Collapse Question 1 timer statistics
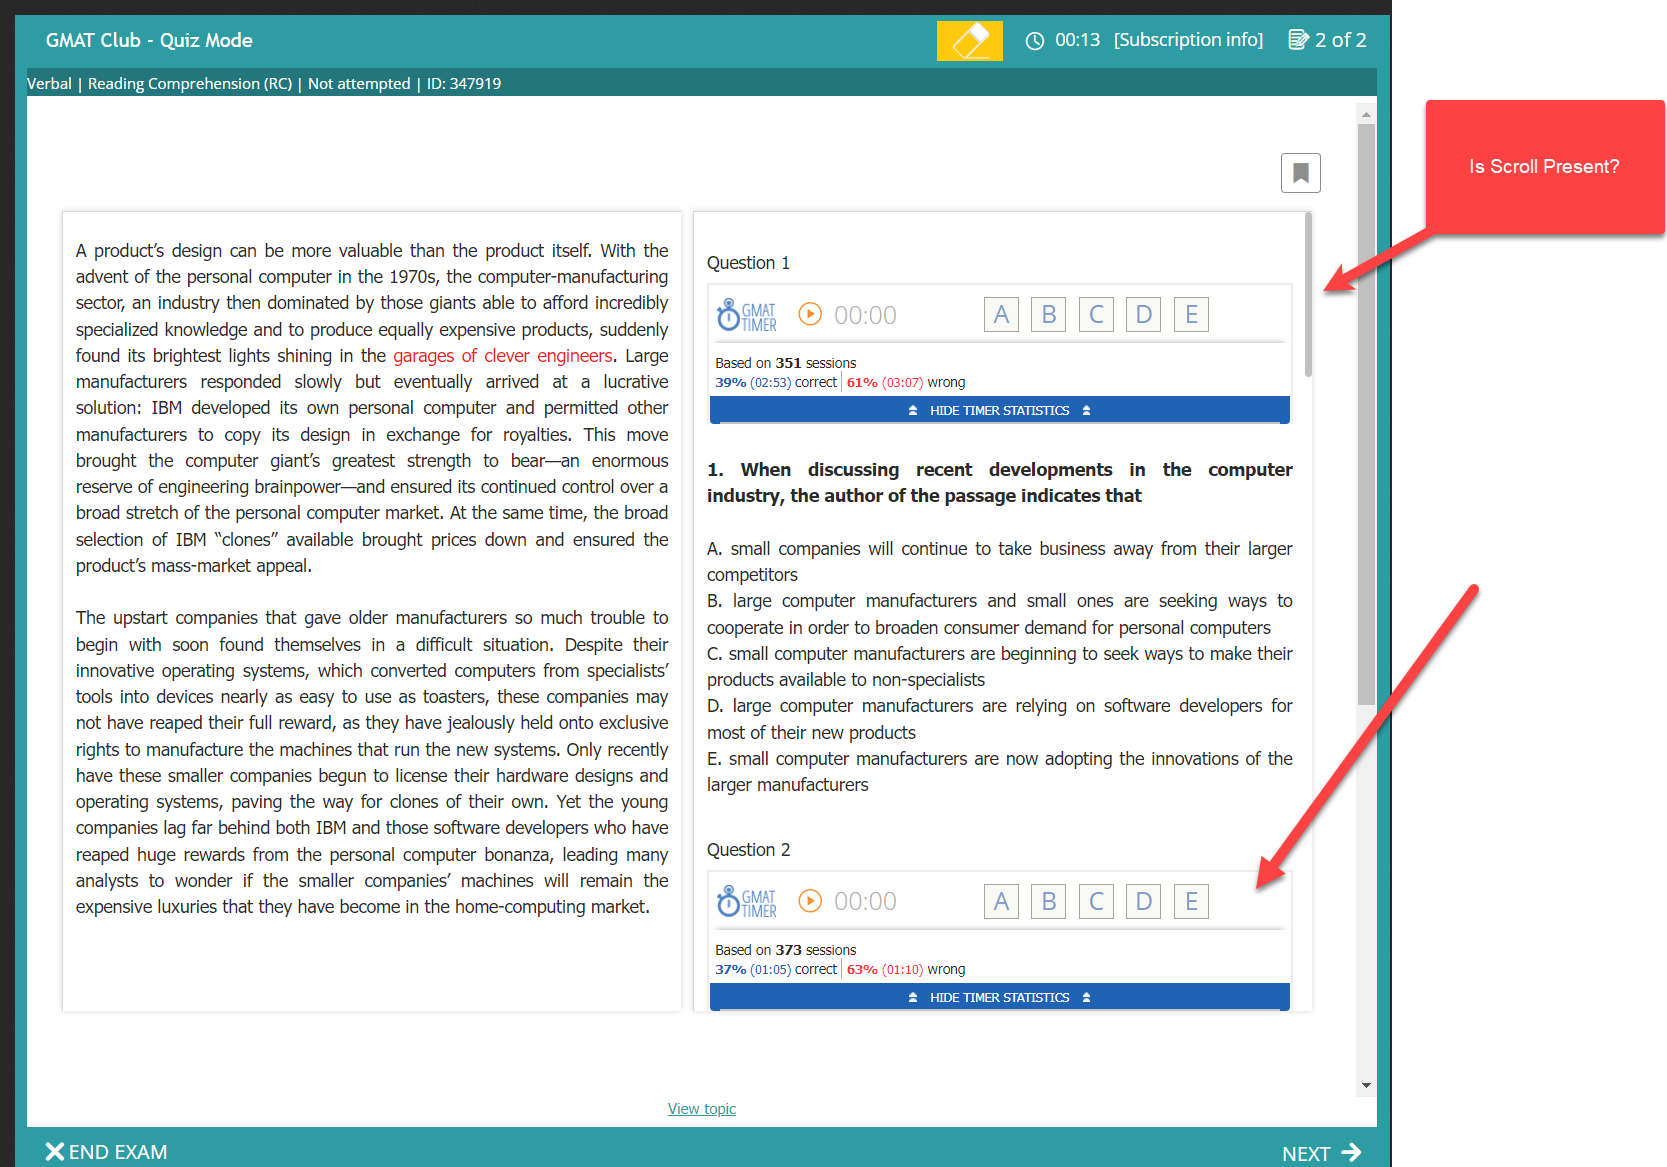 [x=999, y=410]
